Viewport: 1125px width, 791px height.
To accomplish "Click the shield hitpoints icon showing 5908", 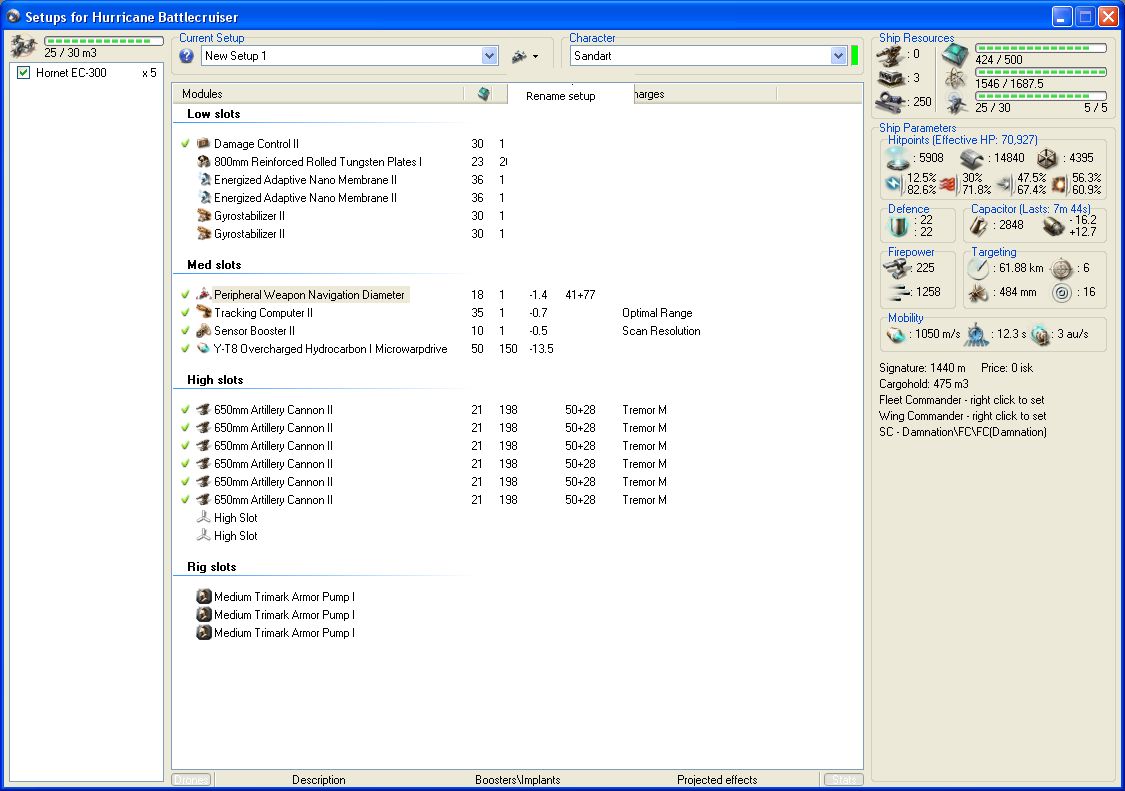I will click(897, 158).
